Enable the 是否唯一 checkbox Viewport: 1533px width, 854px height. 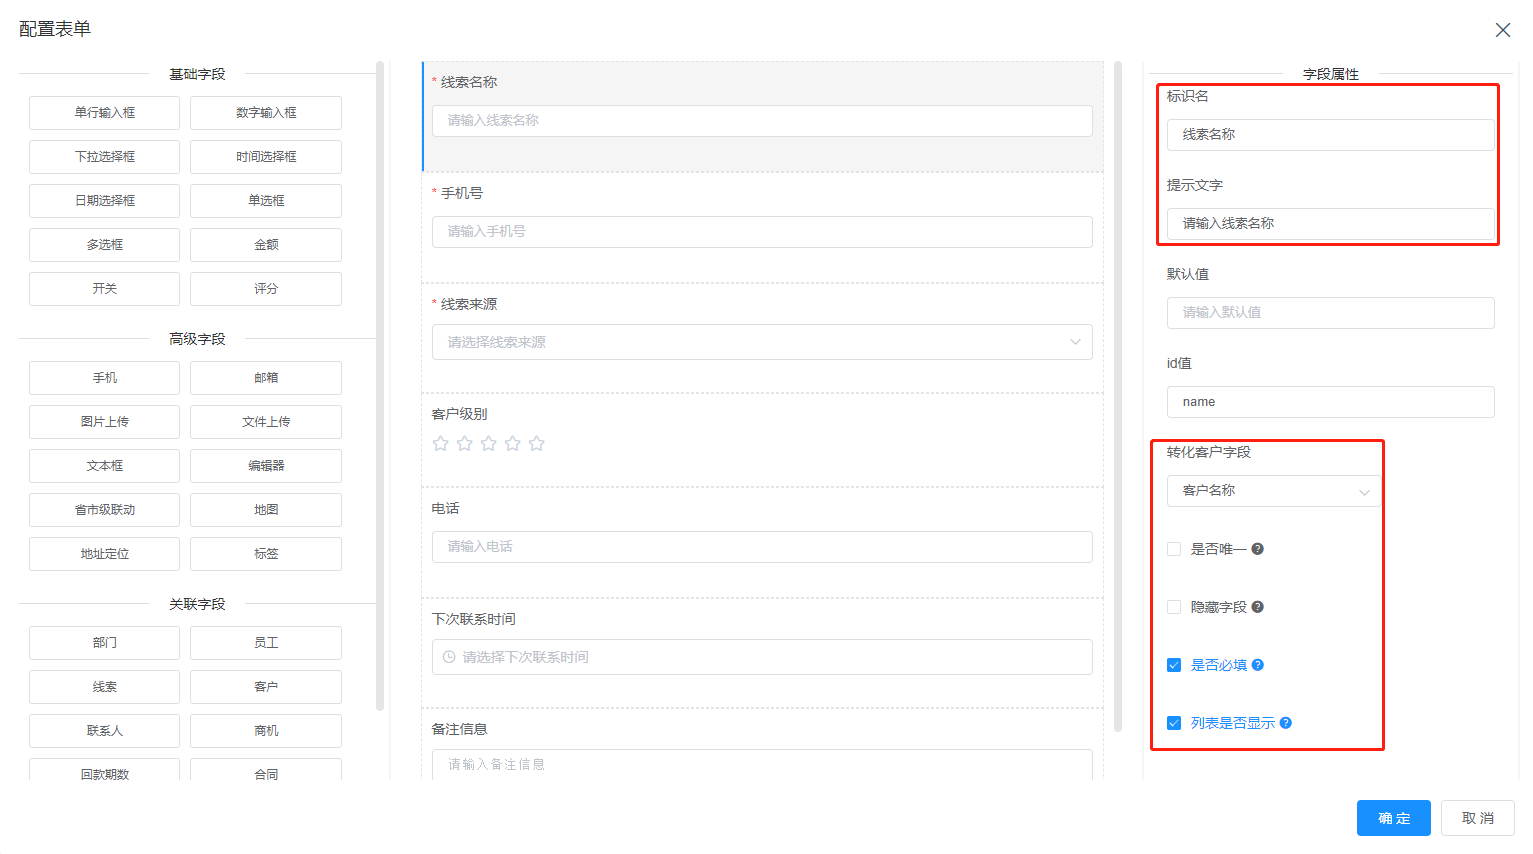[x=1174, y=549]
